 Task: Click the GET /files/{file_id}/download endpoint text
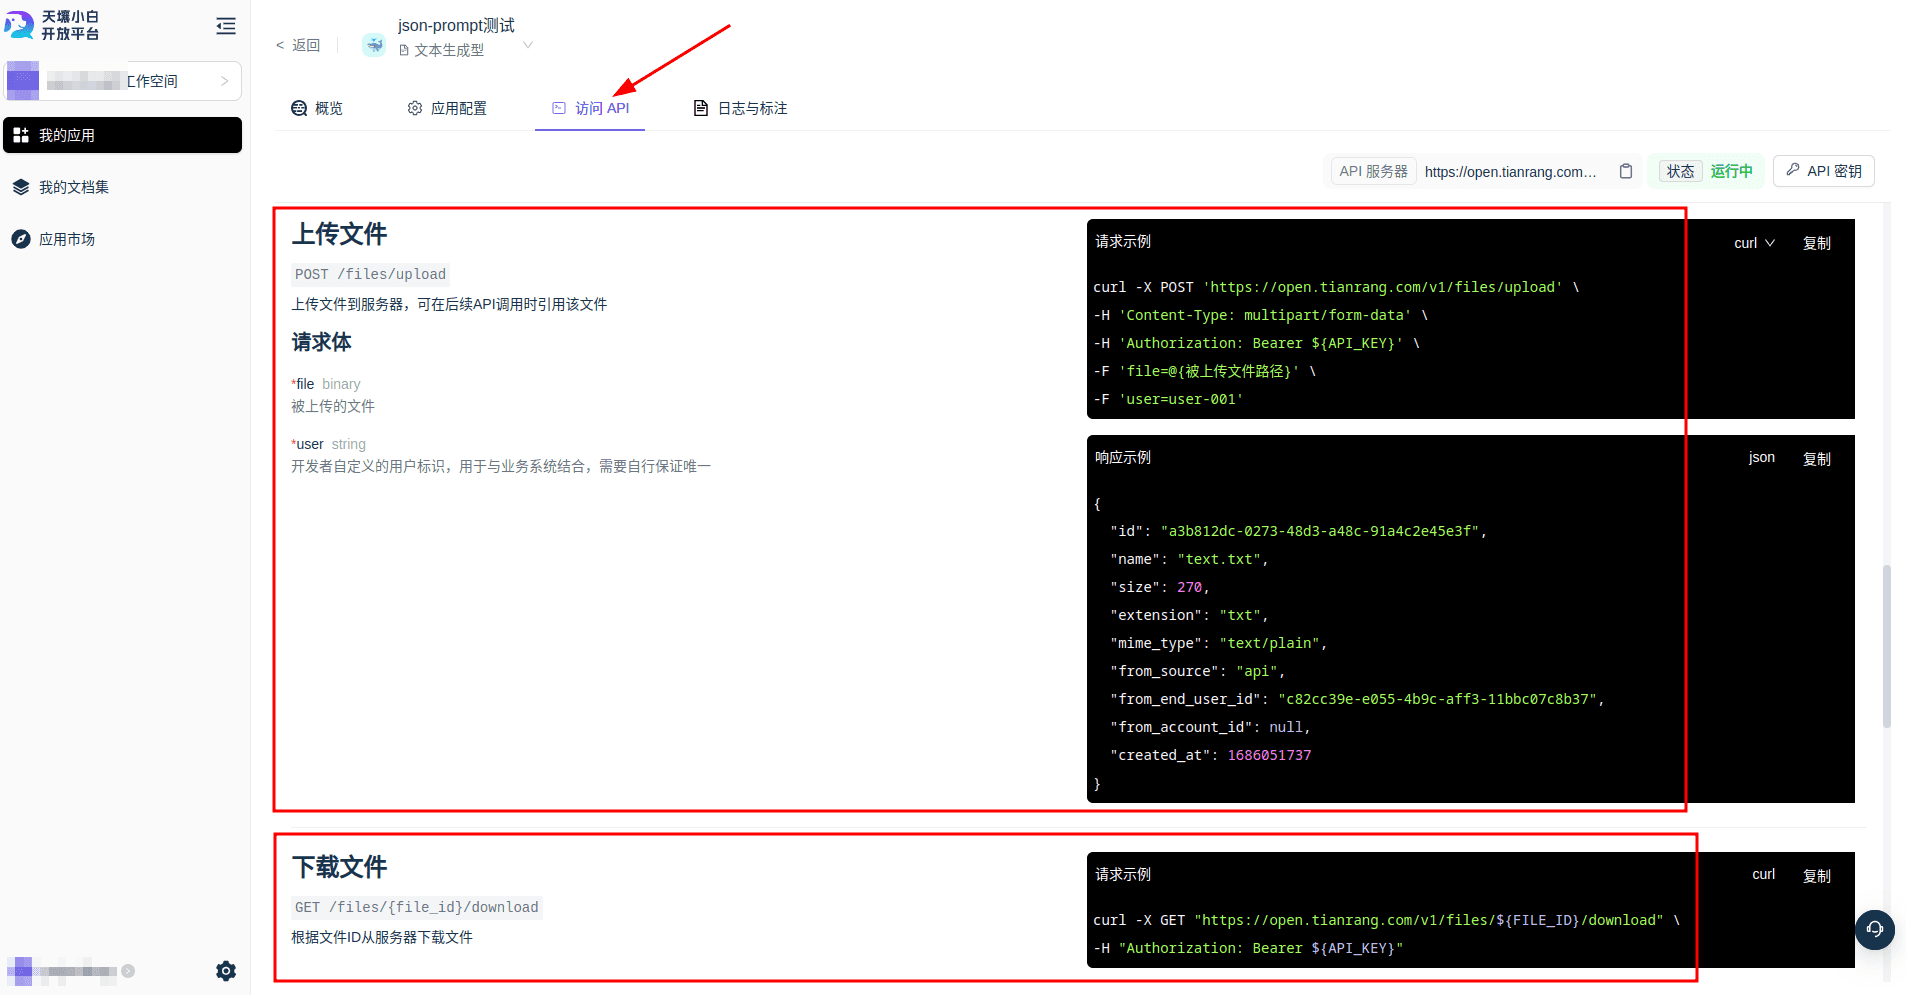click(x=417, y=907)
